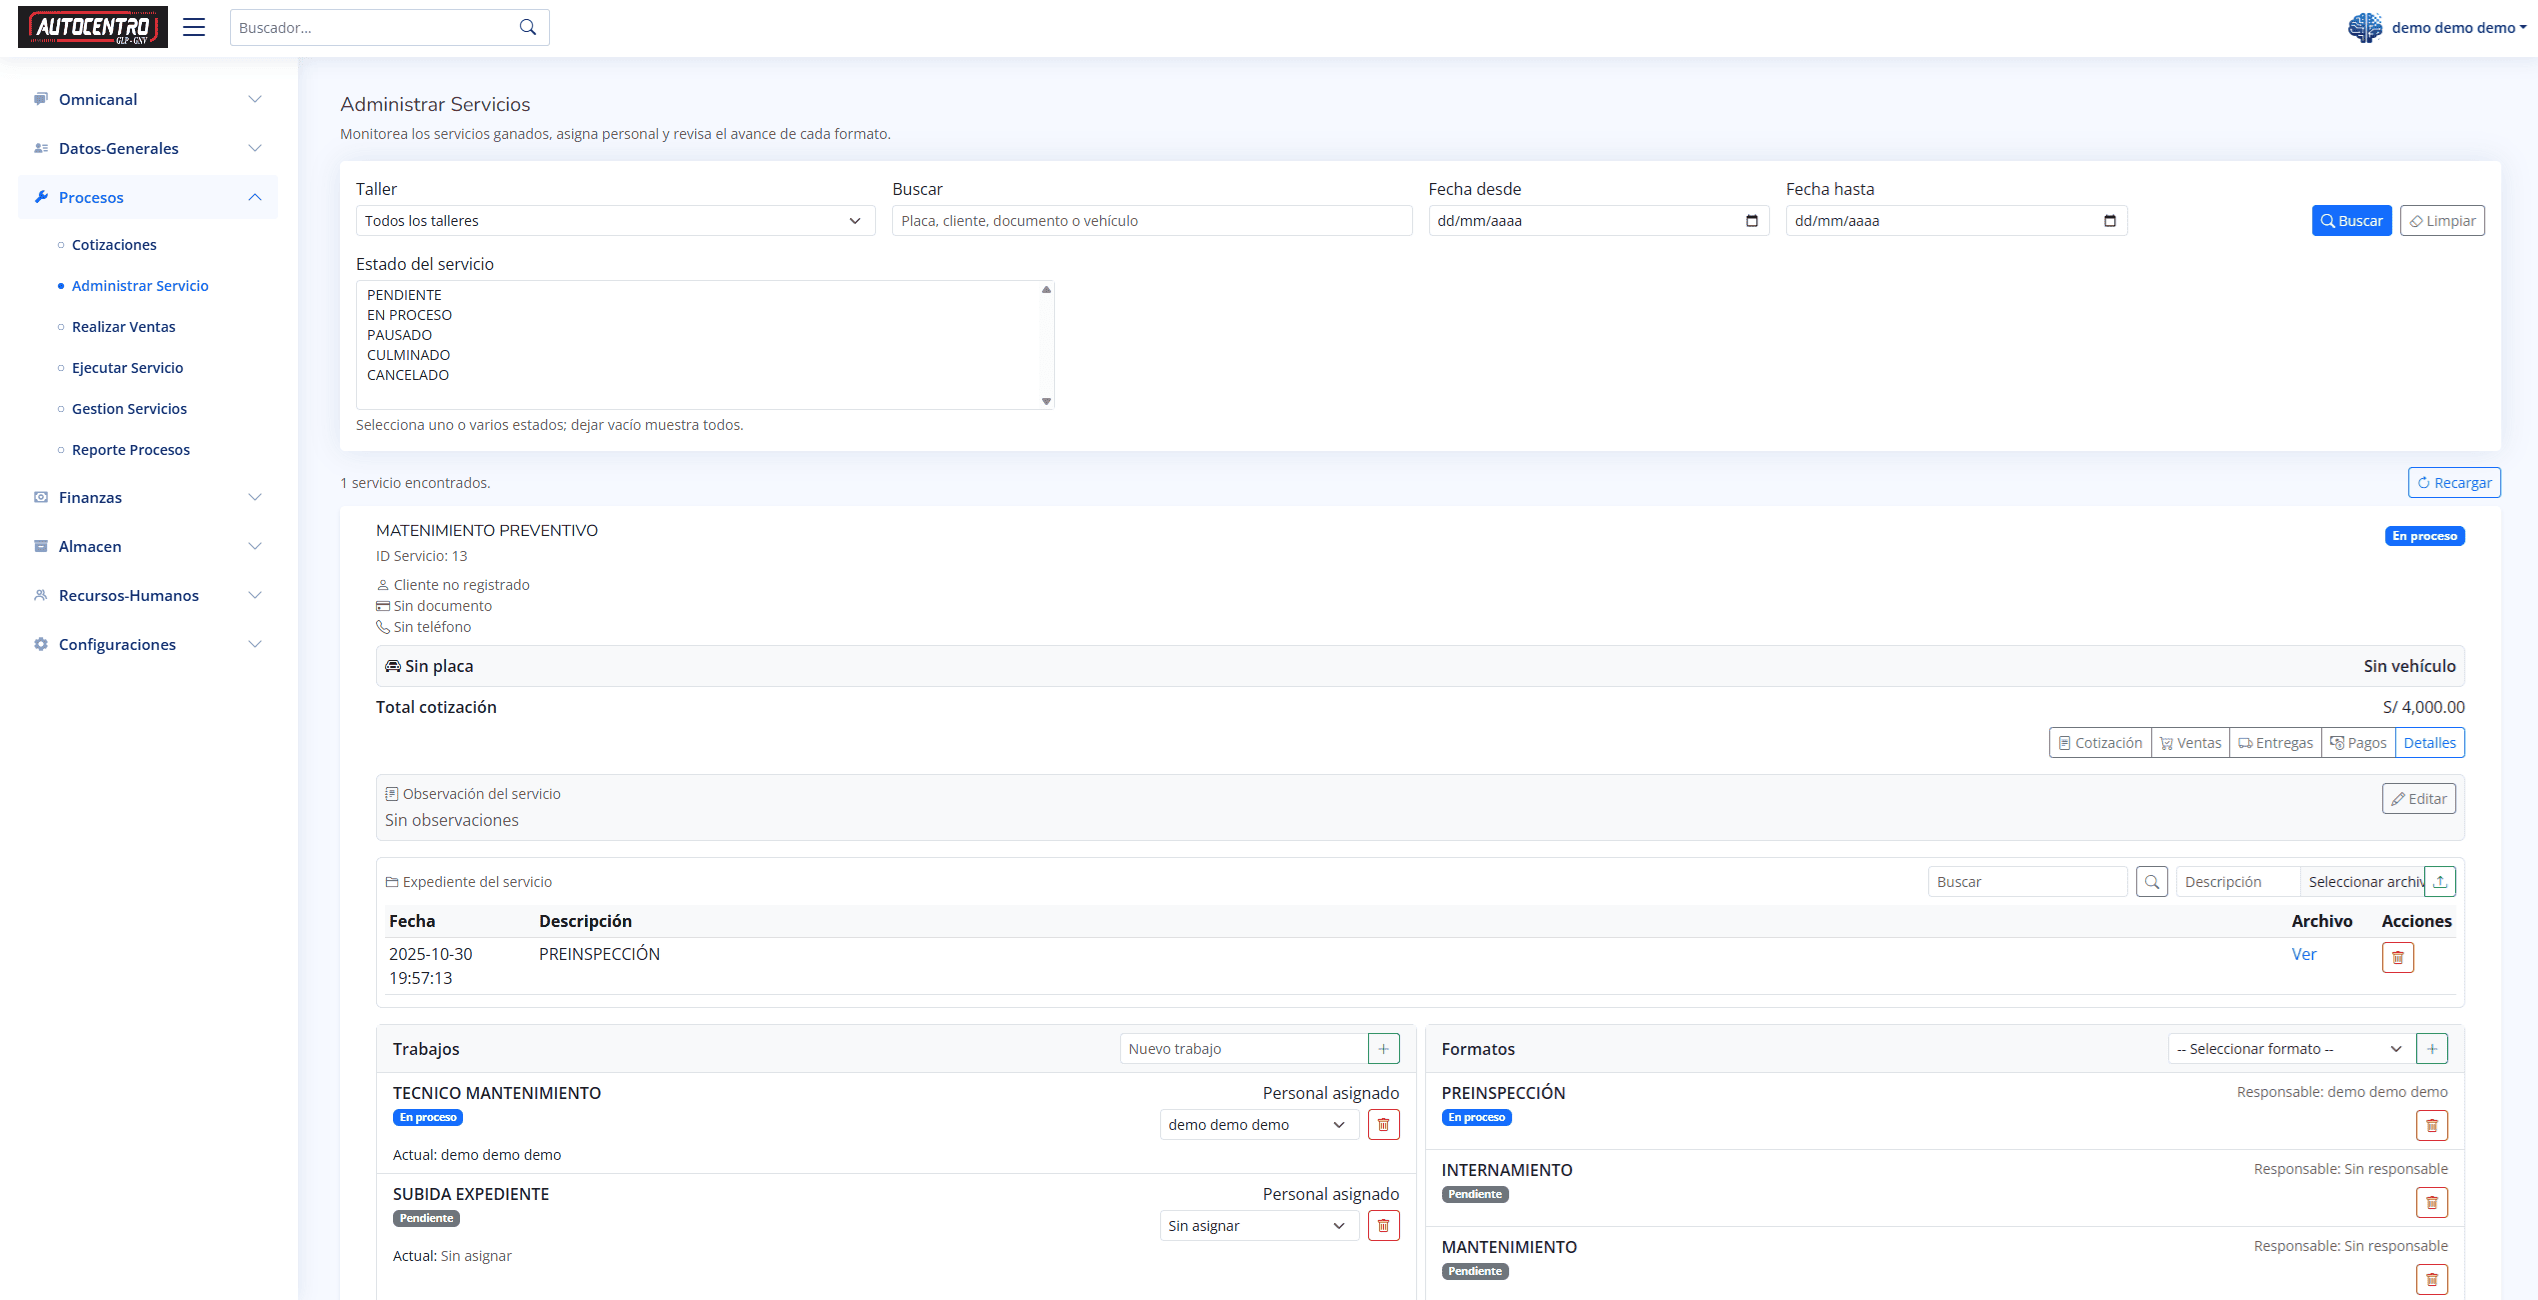Open personal asignado dropdown for SUBIDA EXPEDIENTE
The image size is (2538, 1300).
click(x=1257, y=1225)
